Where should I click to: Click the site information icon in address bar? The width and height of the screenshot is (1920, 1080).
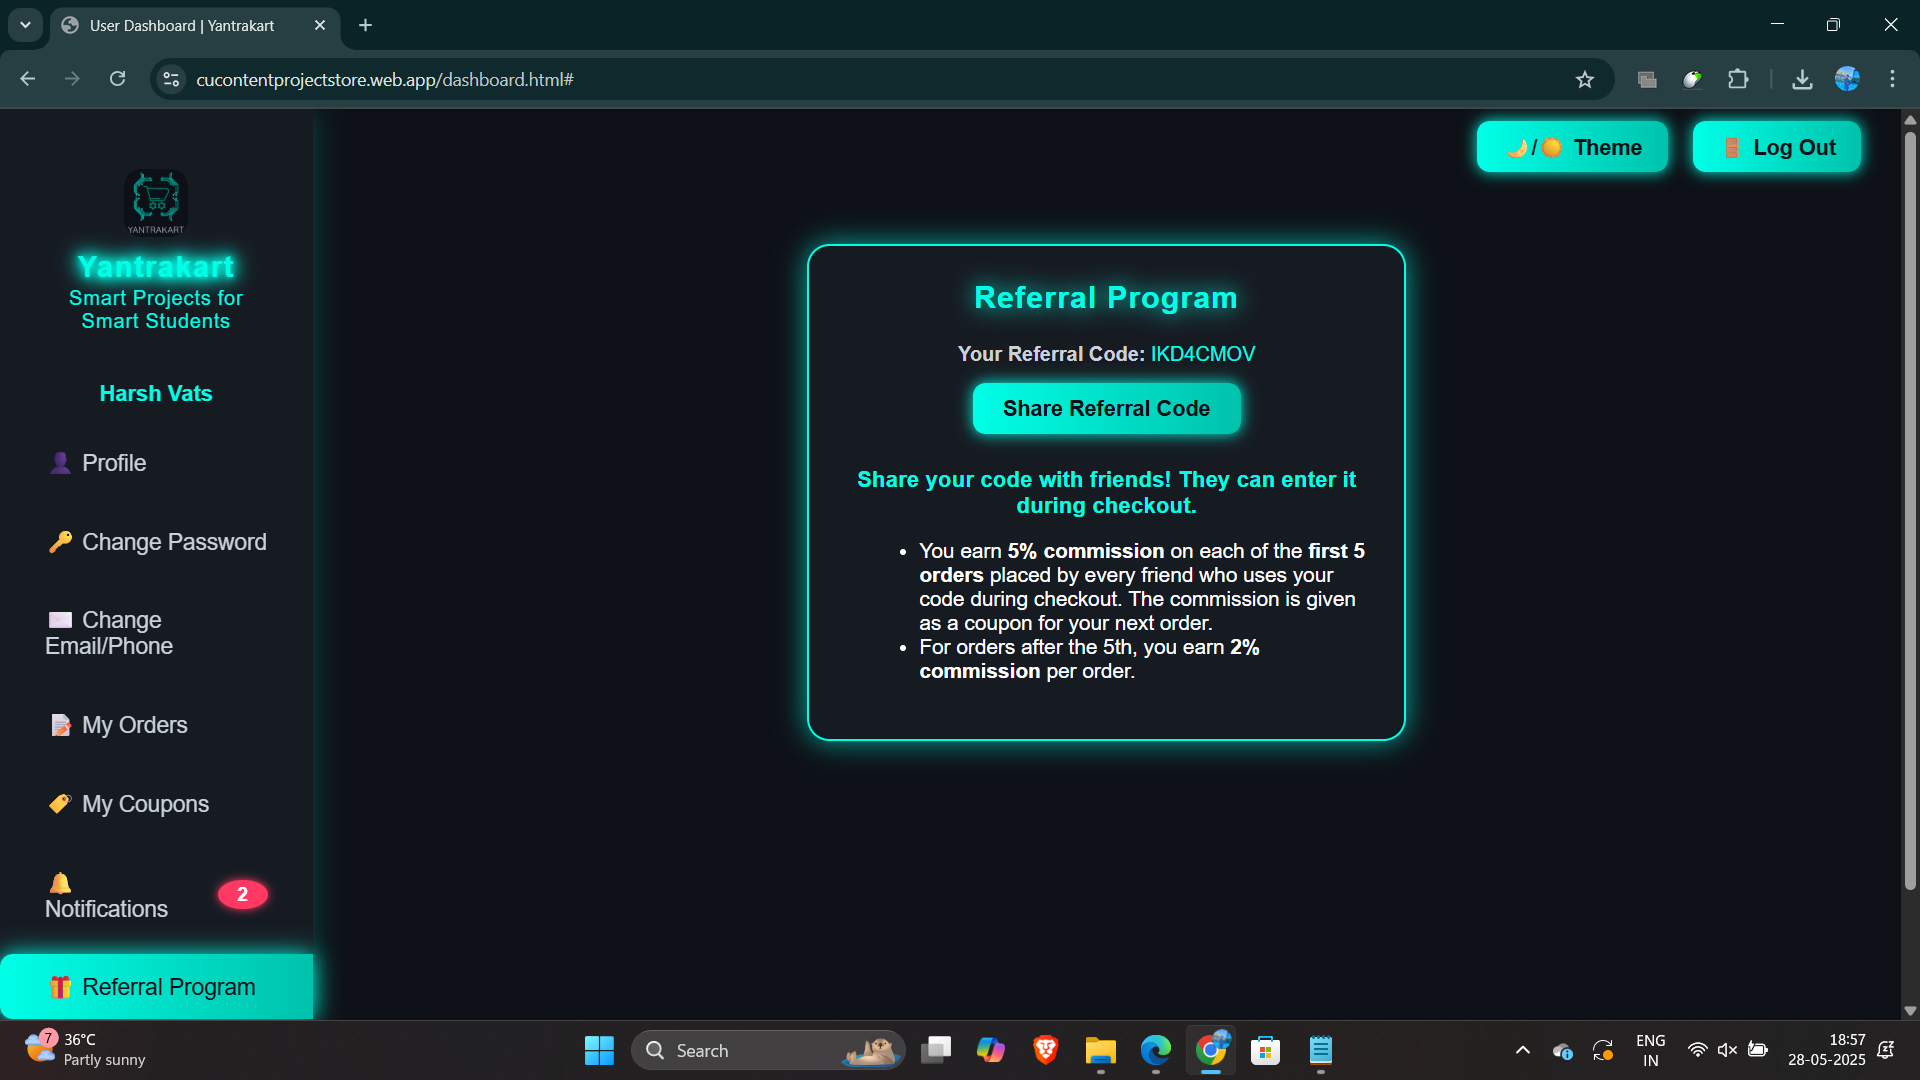[x=172, y=80]
